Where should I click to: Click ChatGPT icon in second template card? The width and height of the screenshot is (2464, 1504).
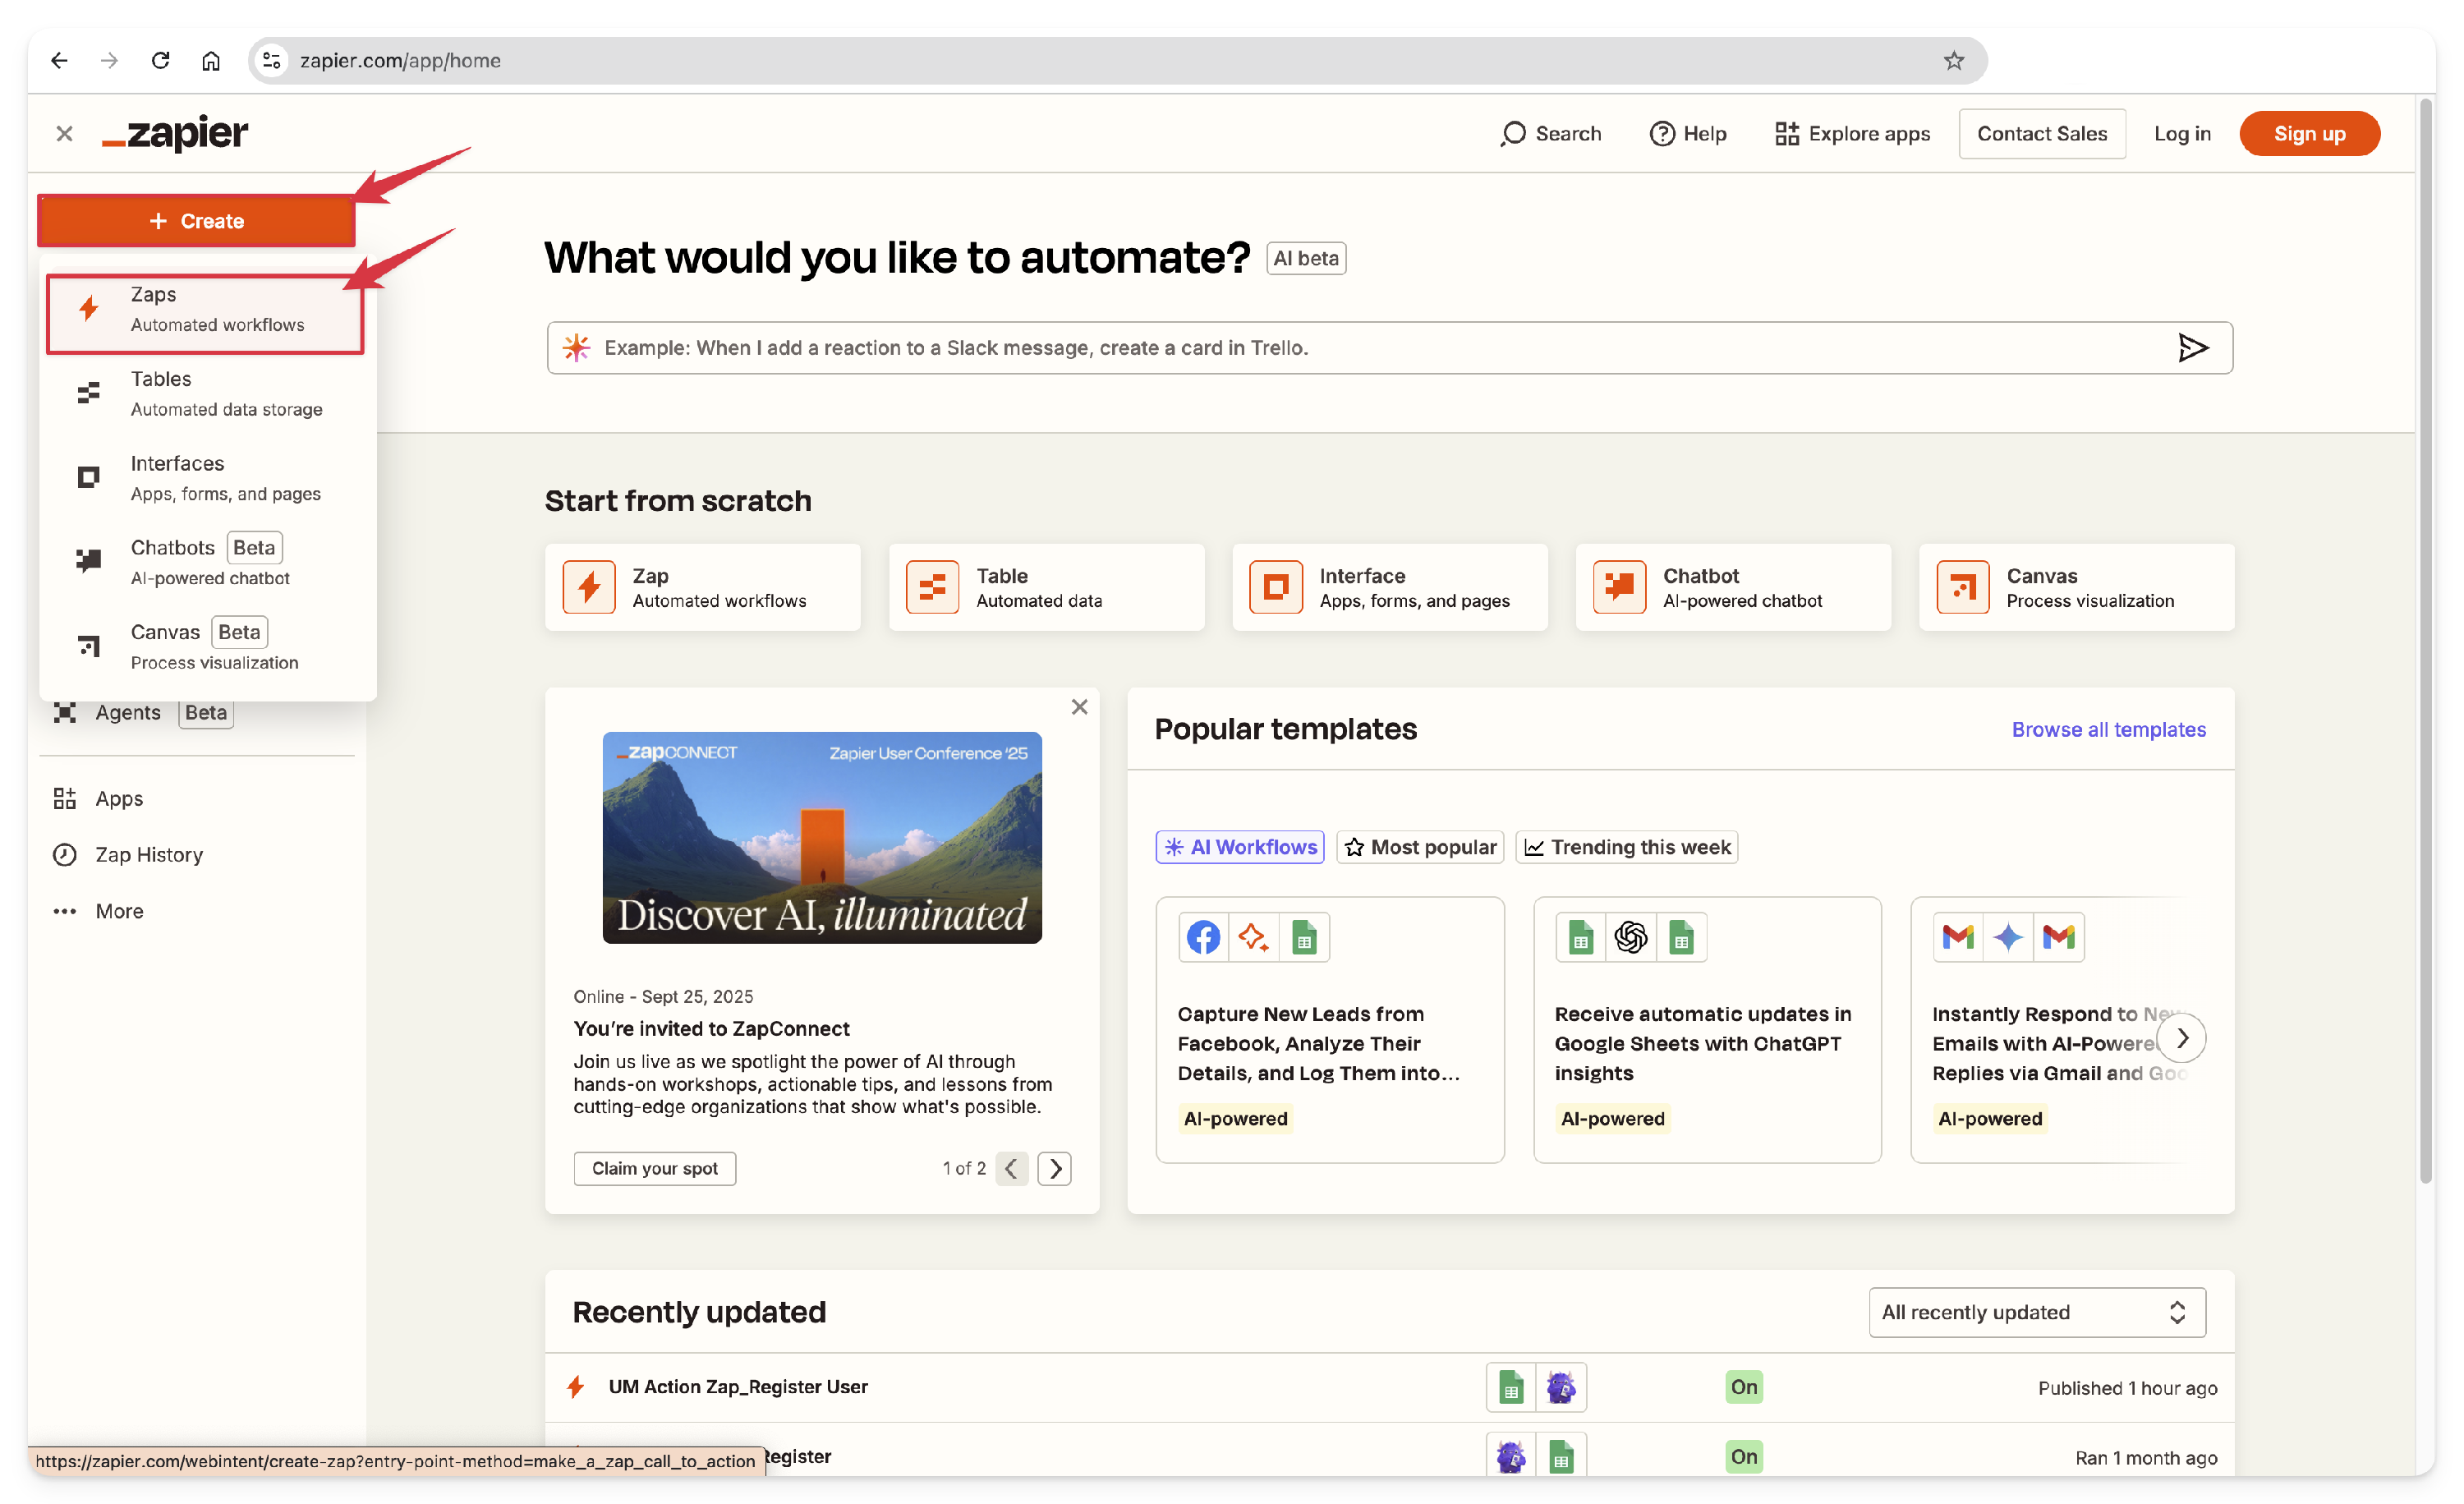1630,937
